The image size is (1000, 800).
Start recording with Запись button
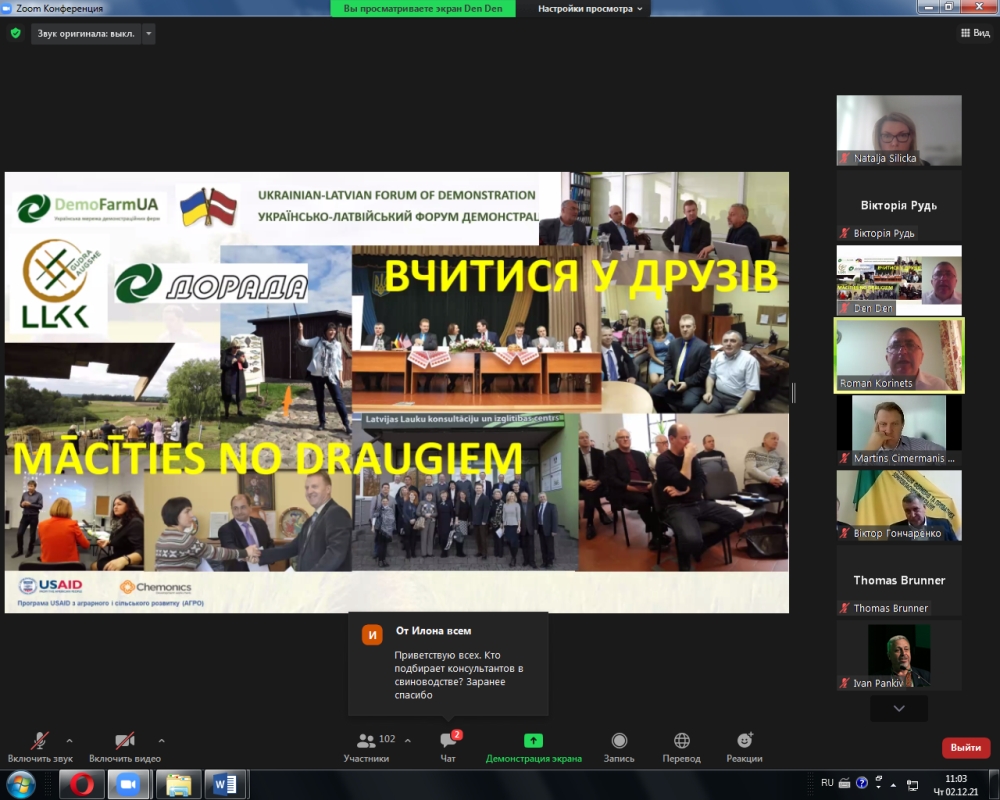tap(619, 741)
